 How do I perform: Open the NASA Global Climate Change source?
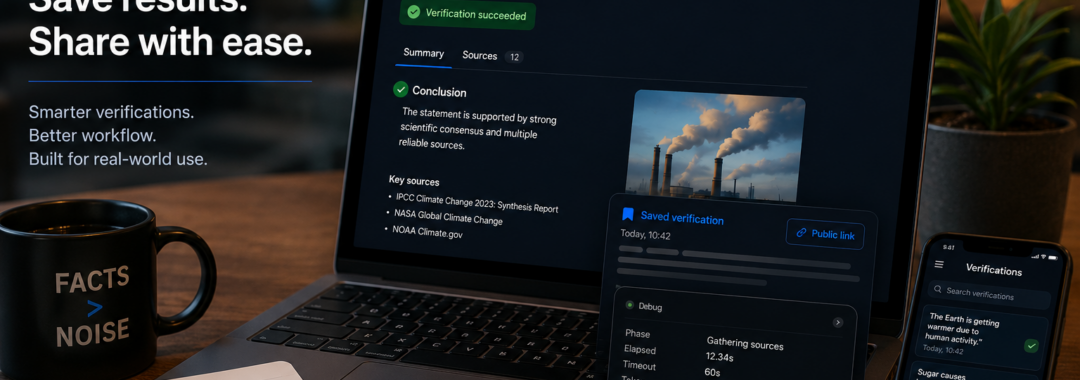448,218
